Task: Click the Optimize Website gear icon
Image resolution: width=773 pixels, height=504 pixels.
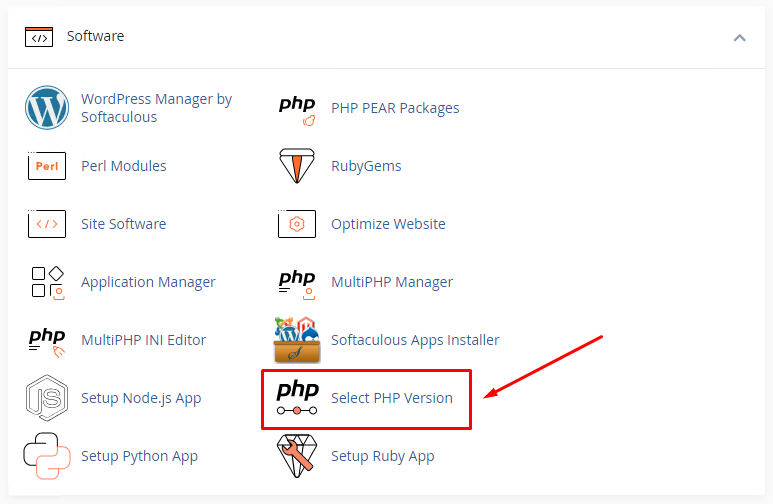Action: (297, 223)
